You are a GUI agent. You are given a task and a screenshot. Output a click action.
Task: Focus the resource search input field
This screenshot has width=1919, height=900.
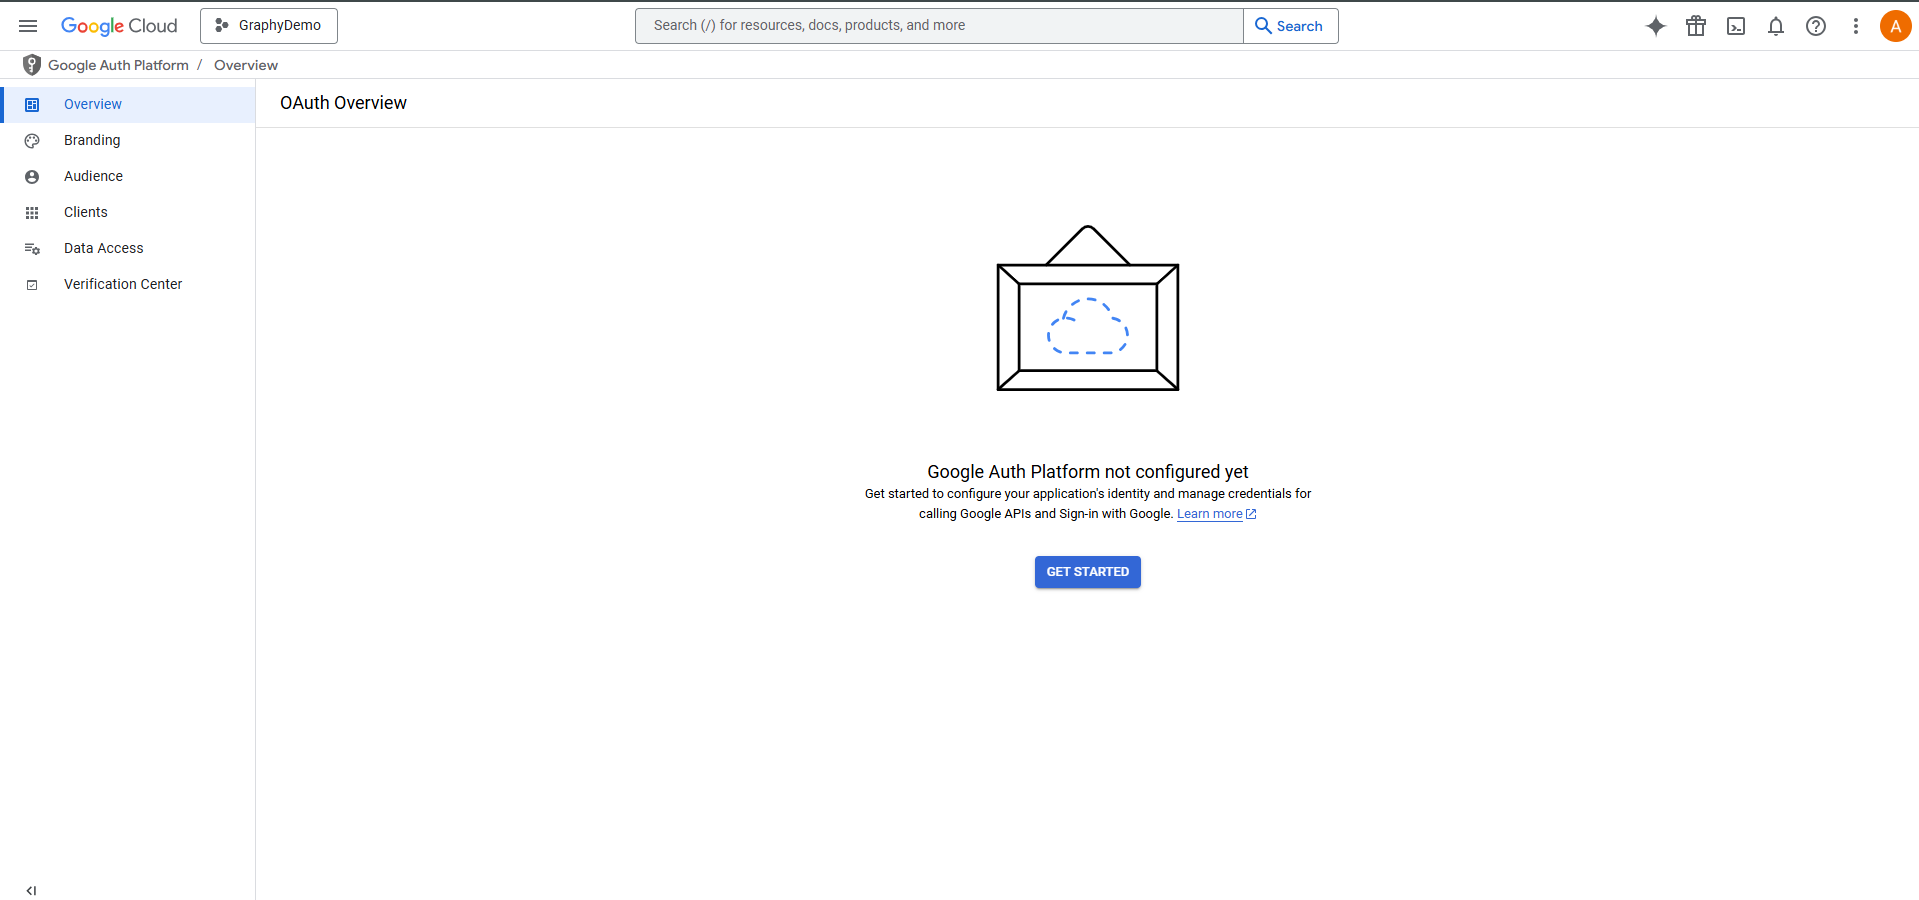tap(938, 26)
